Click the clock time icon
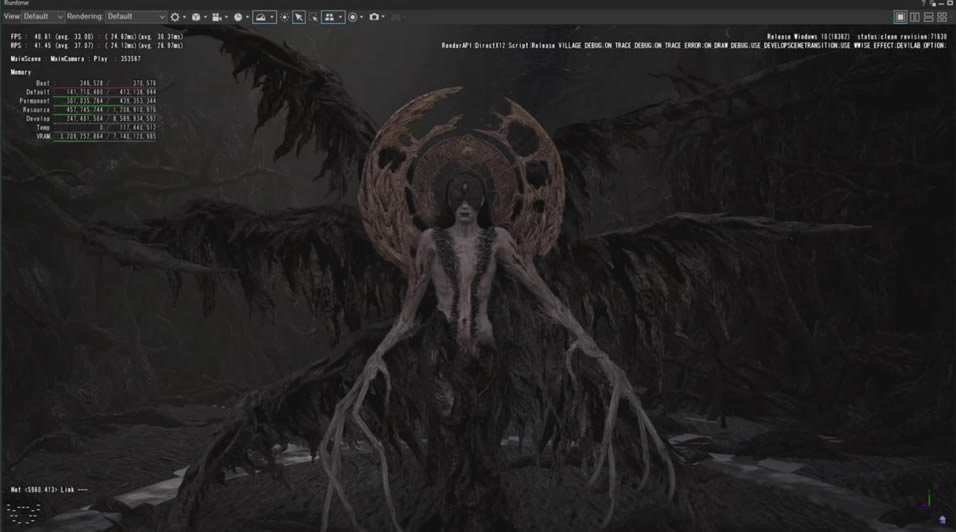The height and width of the screenshot is (532, 956). [x=238, y=17]
